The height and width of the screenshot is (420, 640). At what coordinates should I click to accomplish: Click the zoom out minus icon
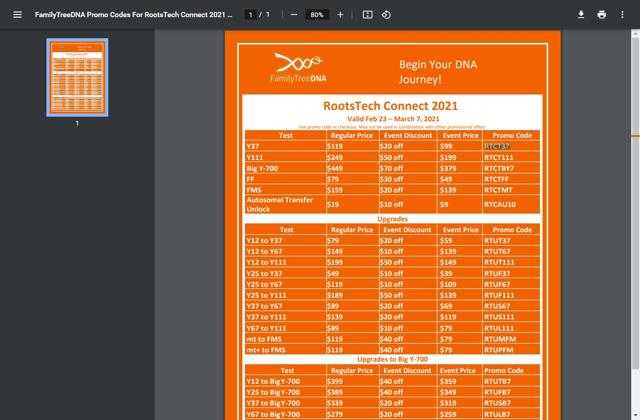coord(294,15)
